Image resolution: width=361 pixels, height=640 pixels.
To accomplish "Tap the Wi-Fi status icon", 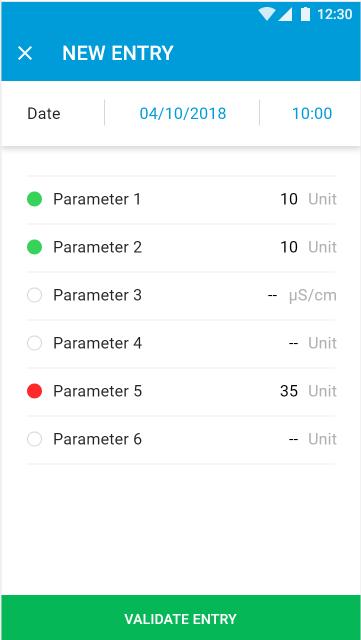I will point(267,14).
